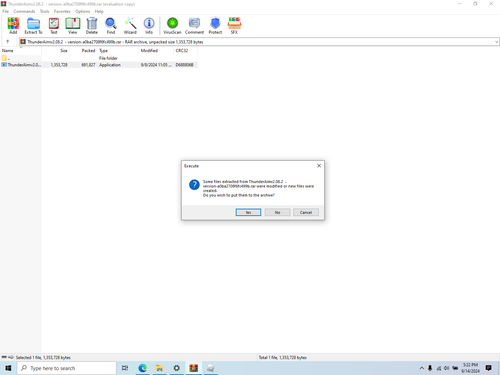This screenshot has width=500, height=375.
Task: Open the Comment tool
Action: click(194, 26)
